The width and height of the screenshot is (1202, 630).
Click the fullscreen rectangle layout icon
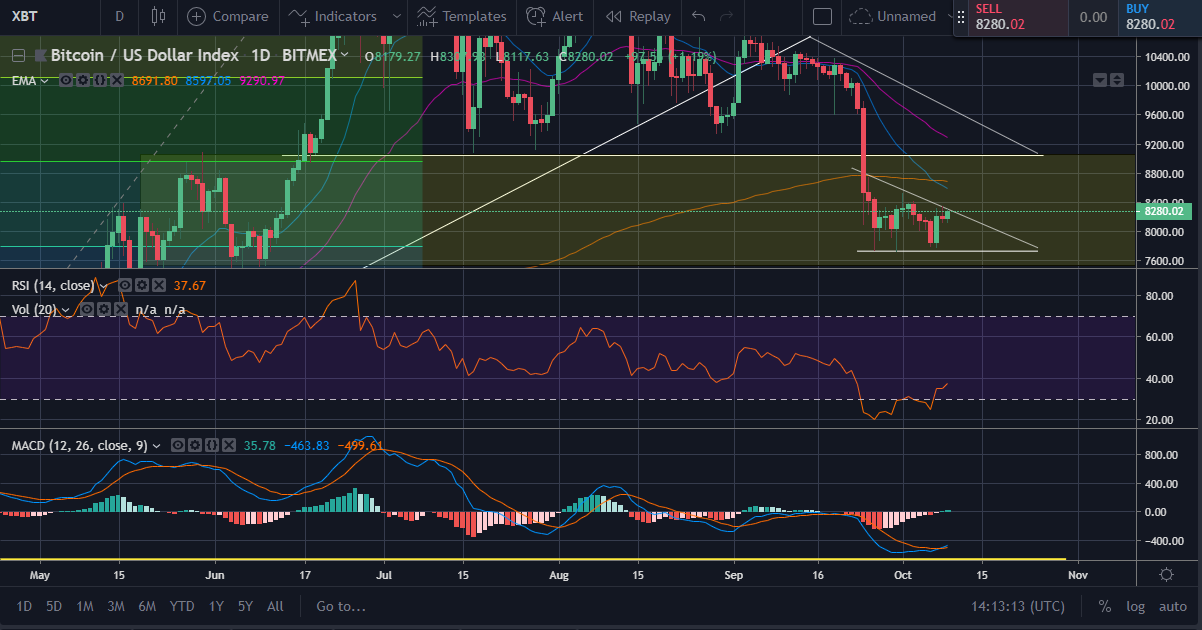pos(822,16)
